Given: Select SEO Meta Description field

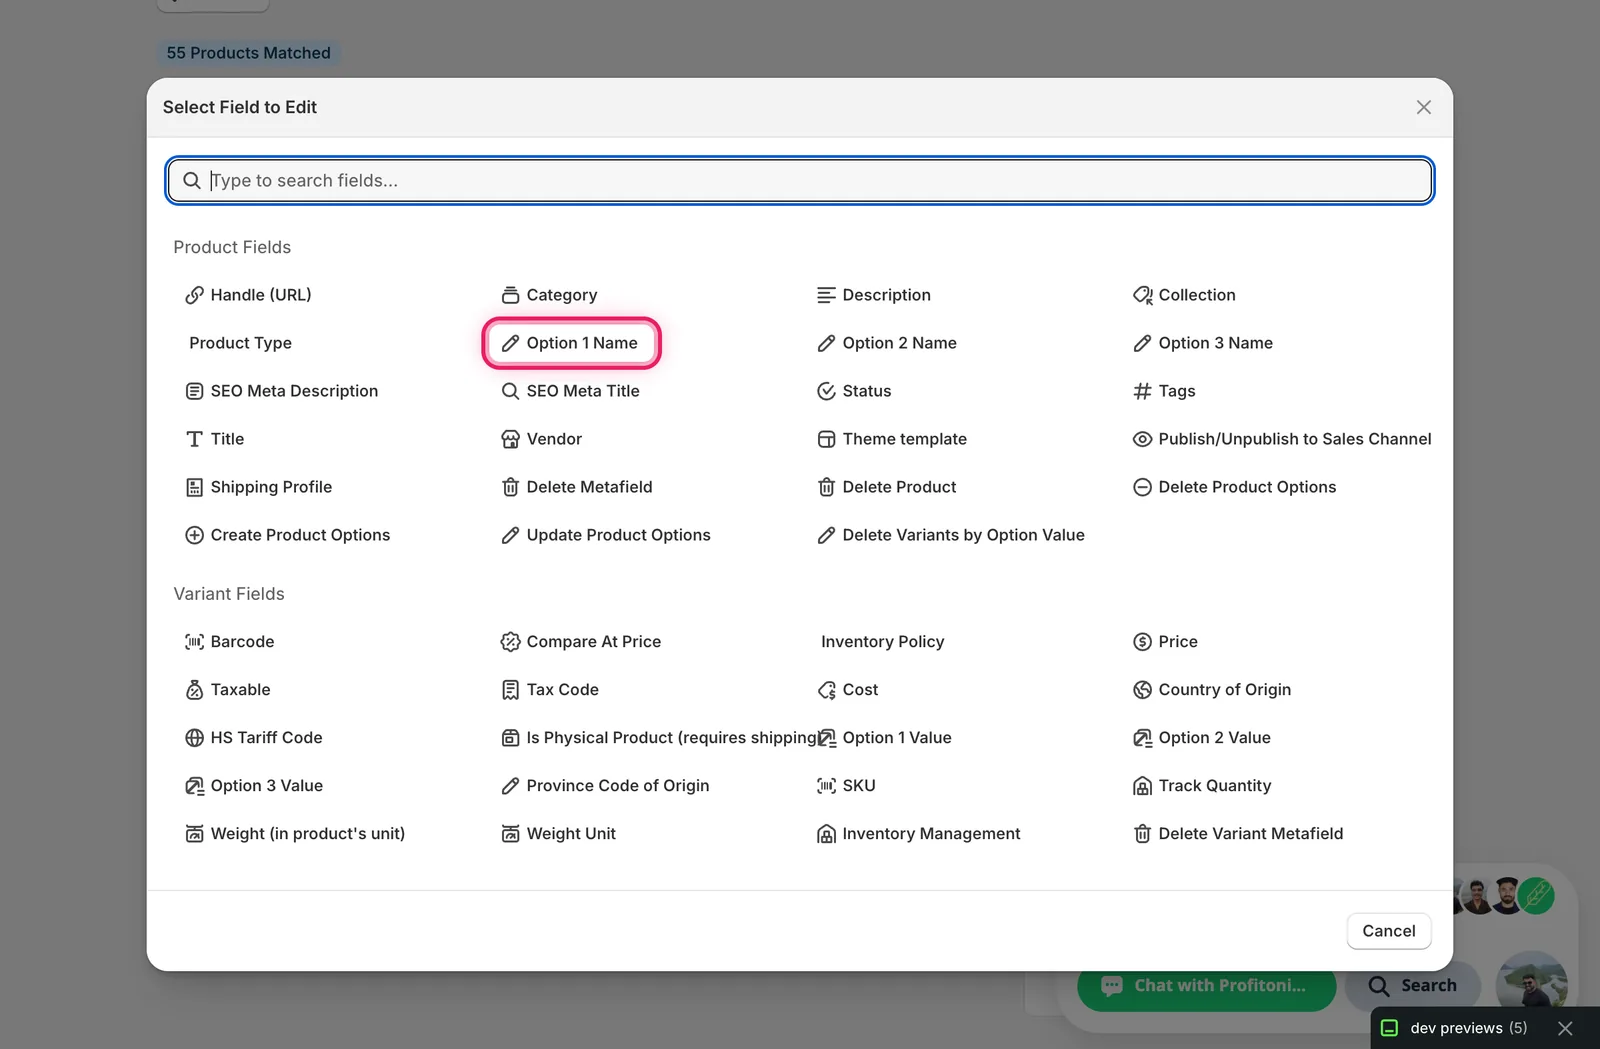Looking at the screenshot, I should [x=282, y=391].
